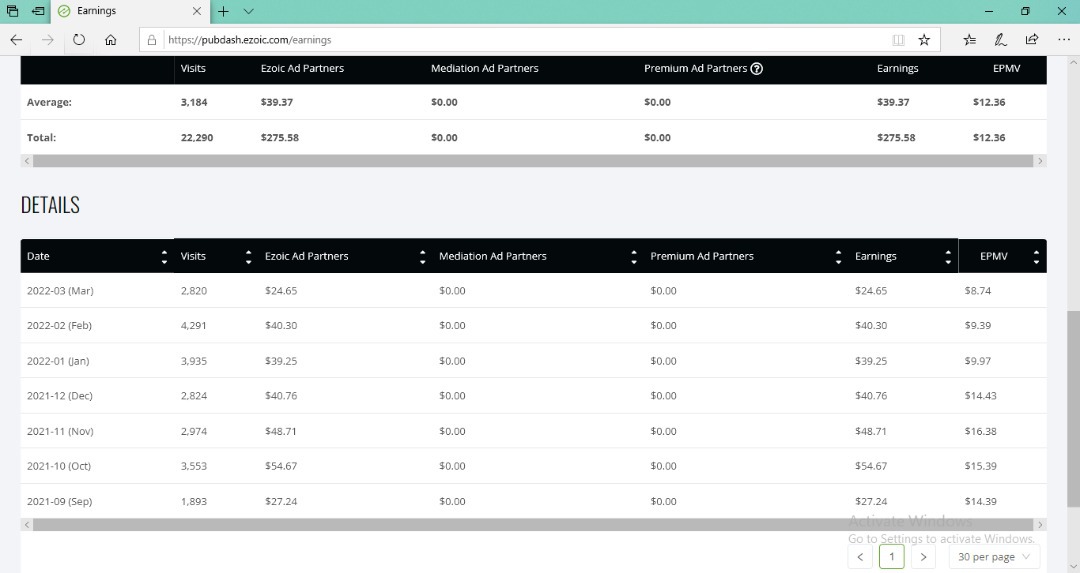Click summary table horizontal scrollbar
Screen dimensions: 1080x573
coord(533,161)
